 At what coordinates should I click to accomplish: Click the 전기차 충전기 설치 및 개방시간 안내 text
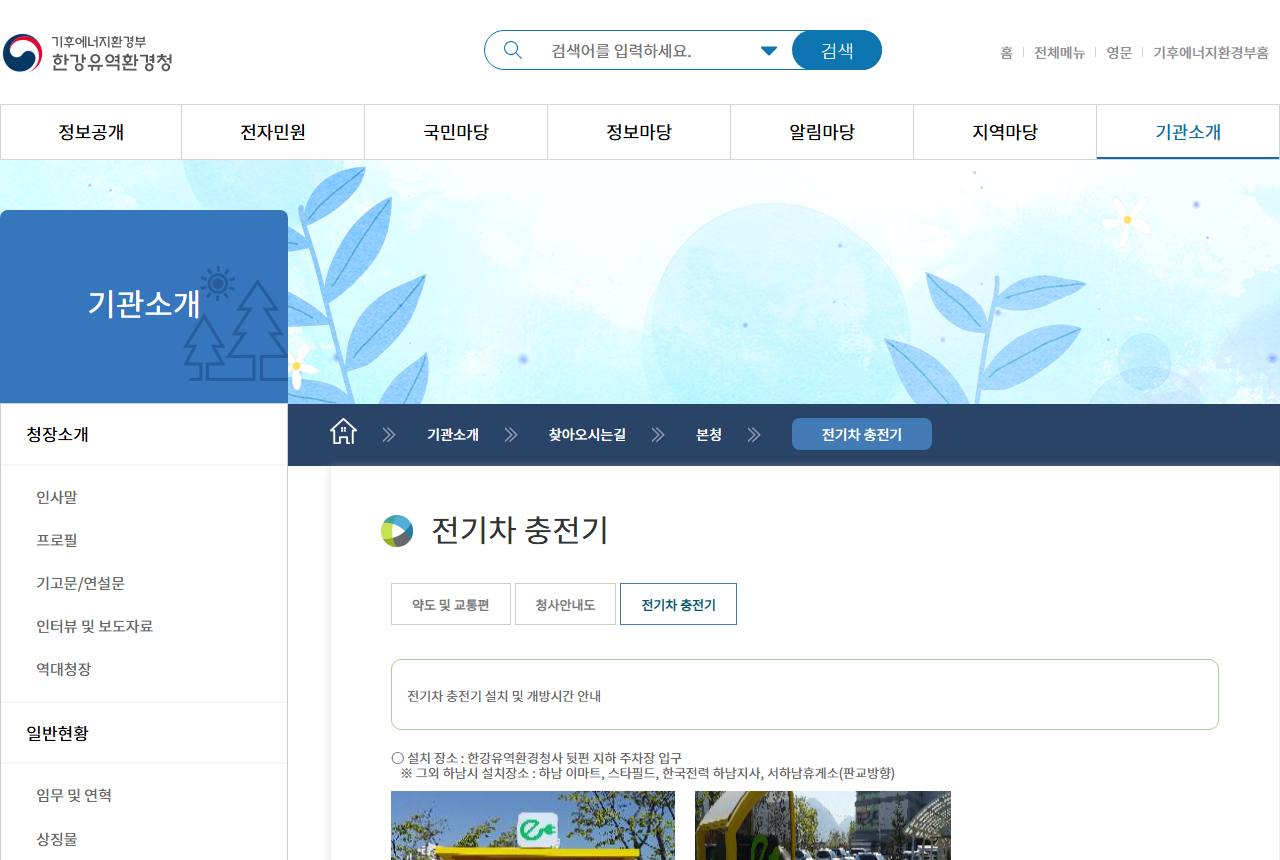[504, 695]
